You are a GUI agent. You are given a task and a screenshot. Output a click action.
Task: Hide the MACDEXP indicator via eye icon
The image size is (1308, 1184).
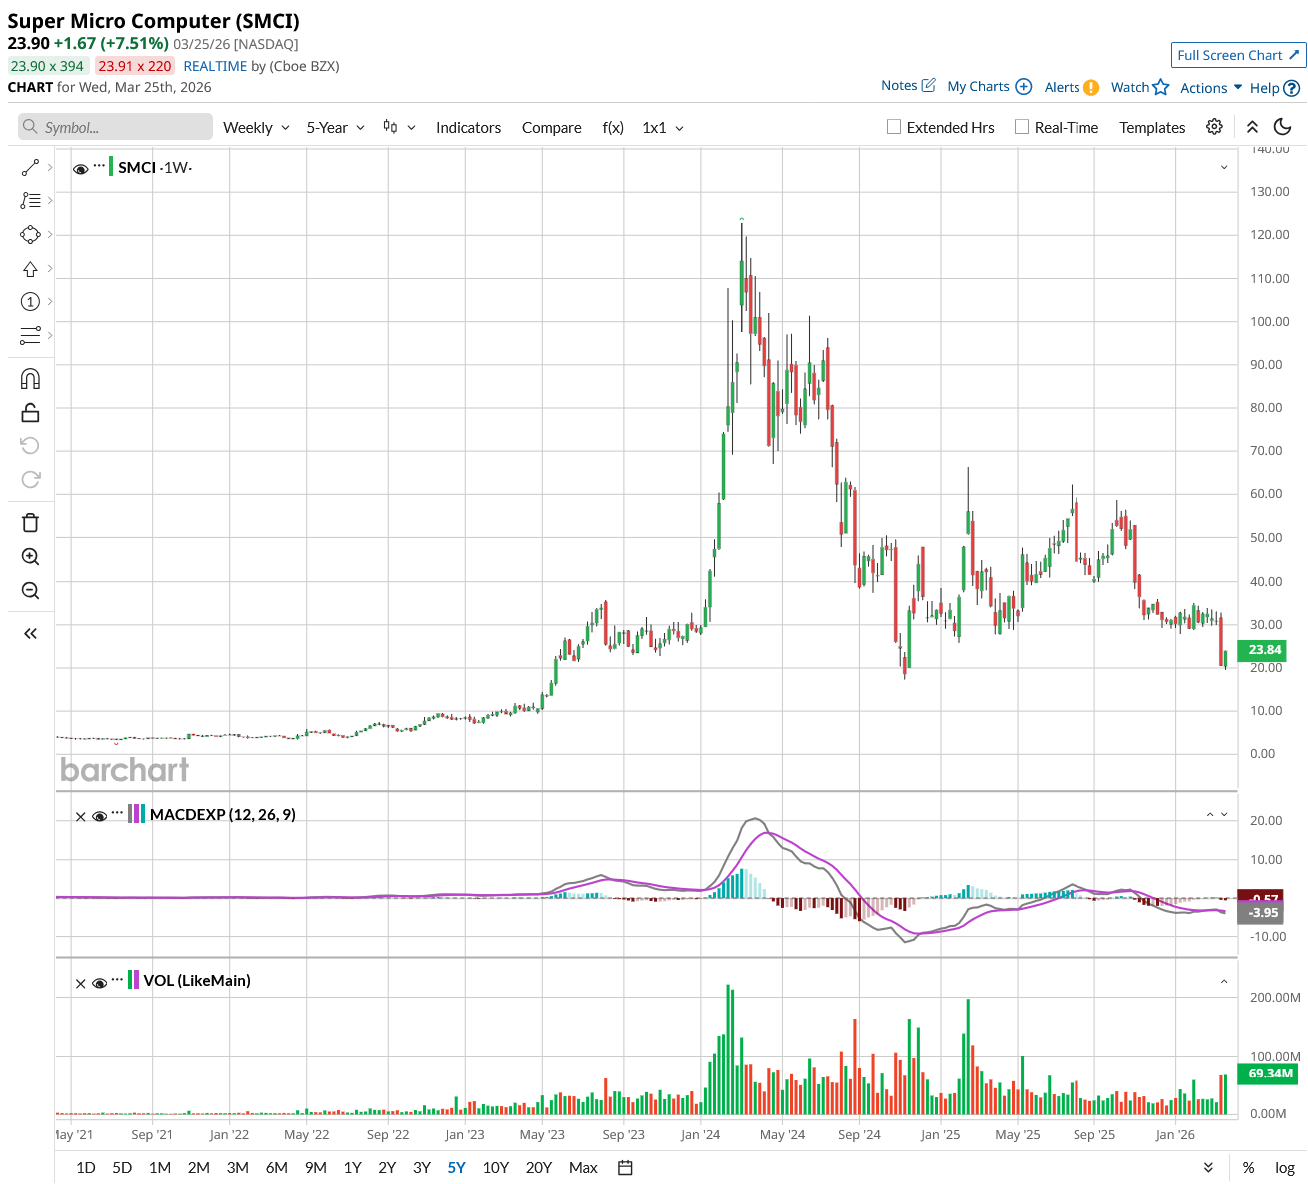click(99, 816)
